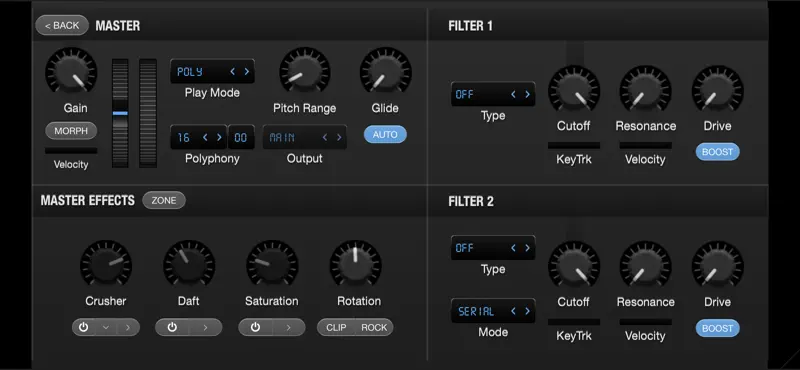
Task: Click the Pitch Range knob
Action: [305, 72]
